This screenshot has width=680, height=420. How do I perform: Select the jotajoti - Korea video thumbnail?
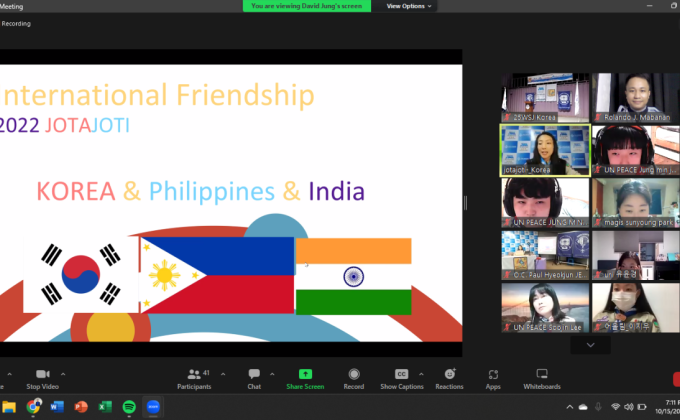click(x=545, y=148)
